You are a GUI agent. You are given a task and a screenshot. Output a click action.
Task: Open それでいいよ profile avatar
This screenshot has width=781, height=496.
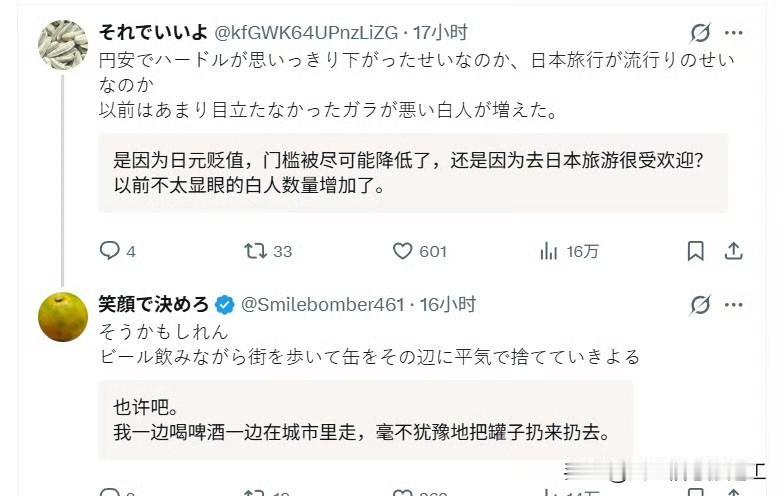click(63, 45)
